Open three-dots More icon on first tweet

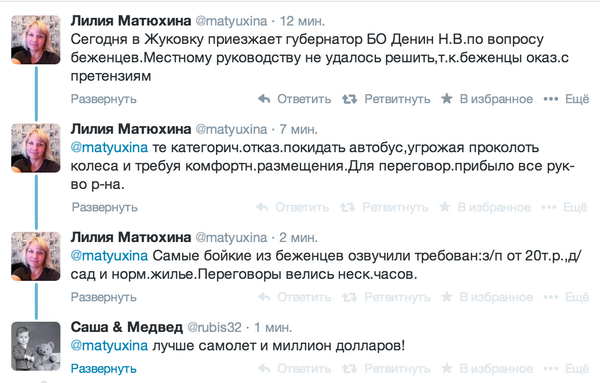pyautogui.click(x=551, y=99)
